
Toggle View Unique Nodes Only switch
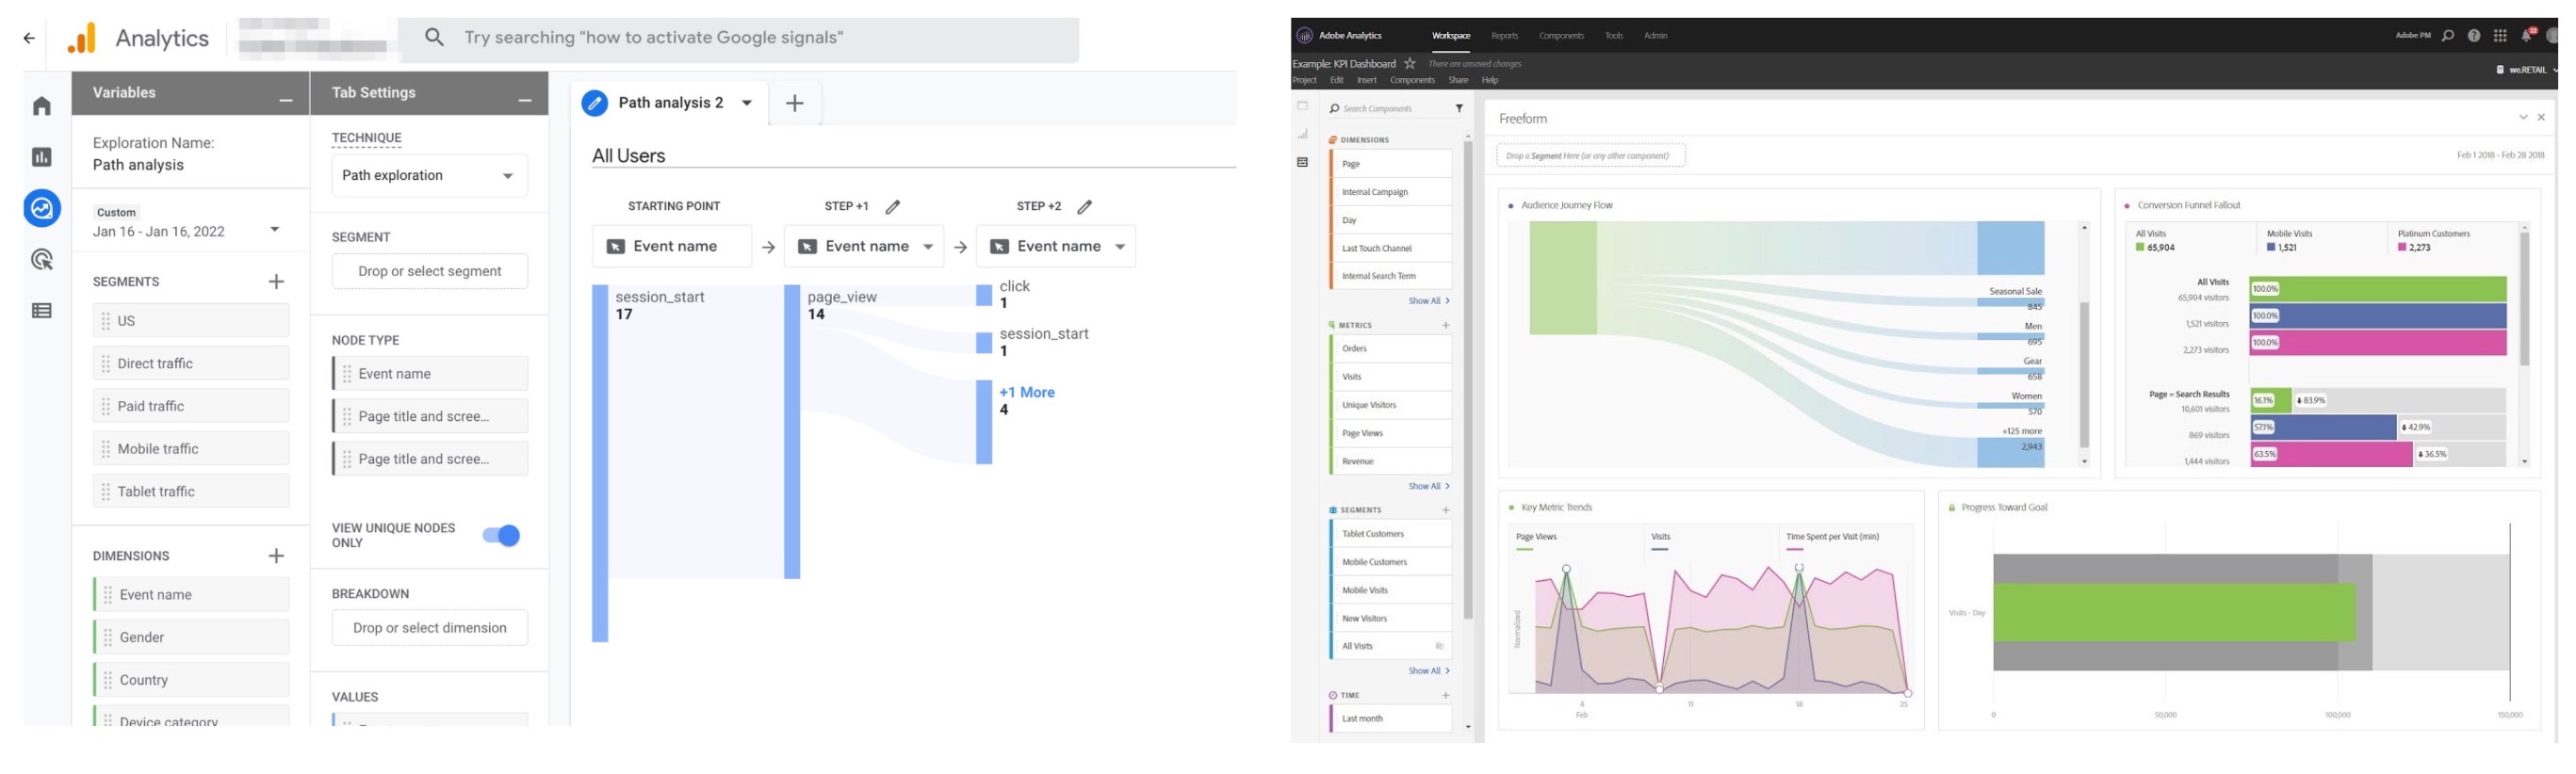coord(501,536)
